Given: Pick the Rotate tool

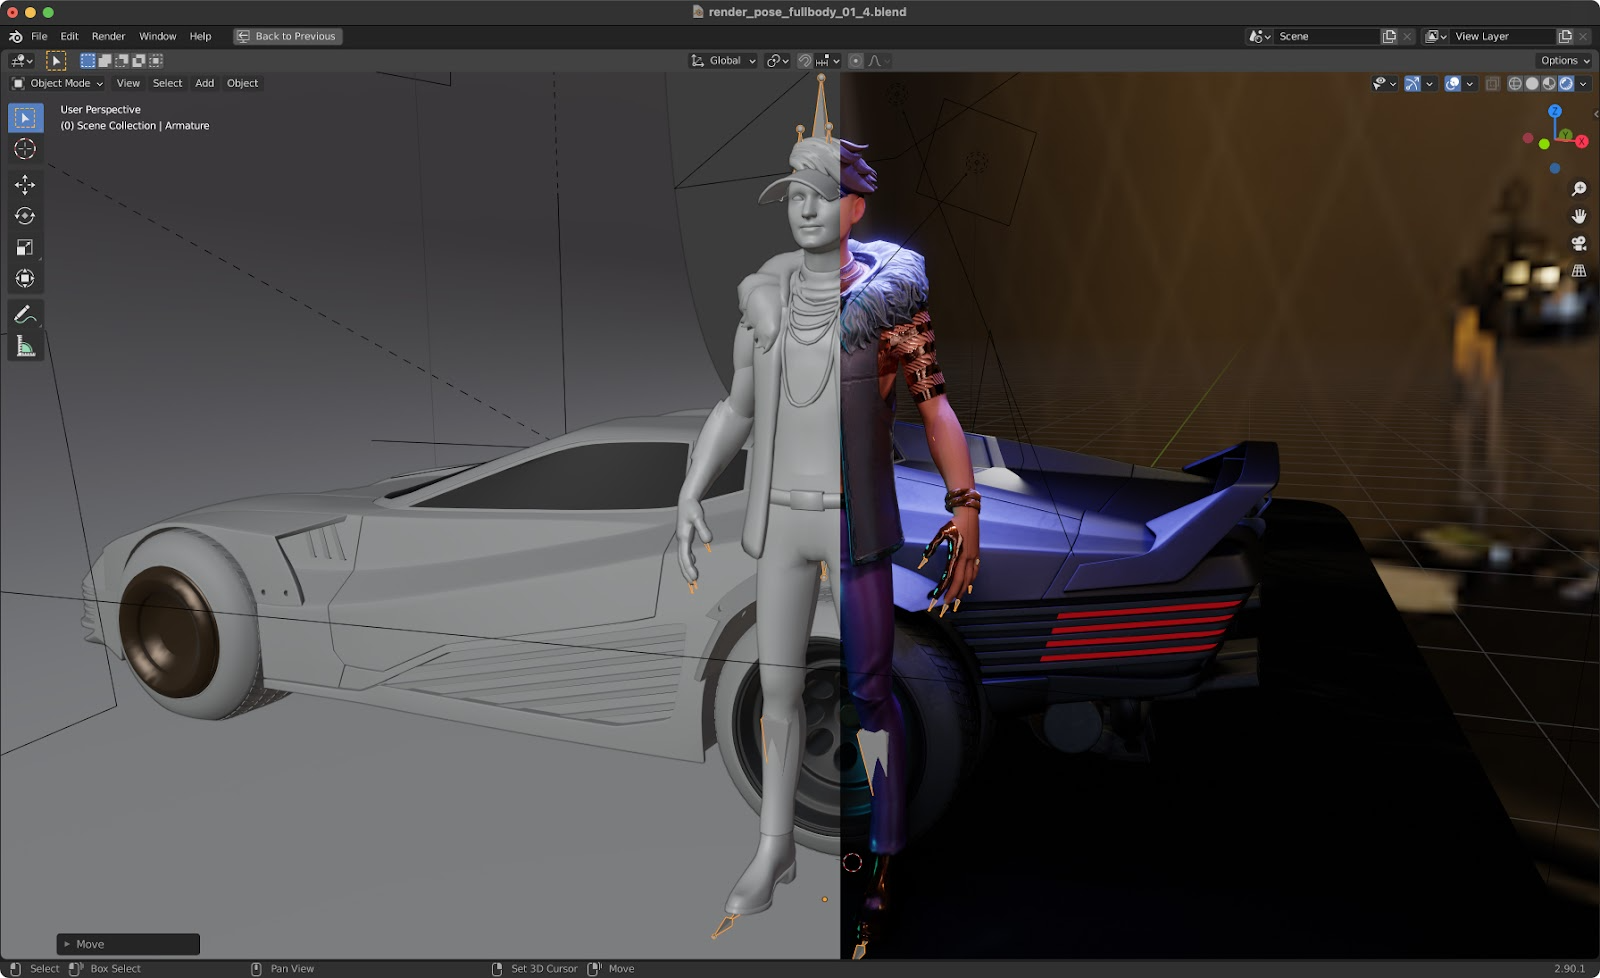Looking at the screenshot, I should [x=25, y=216].
